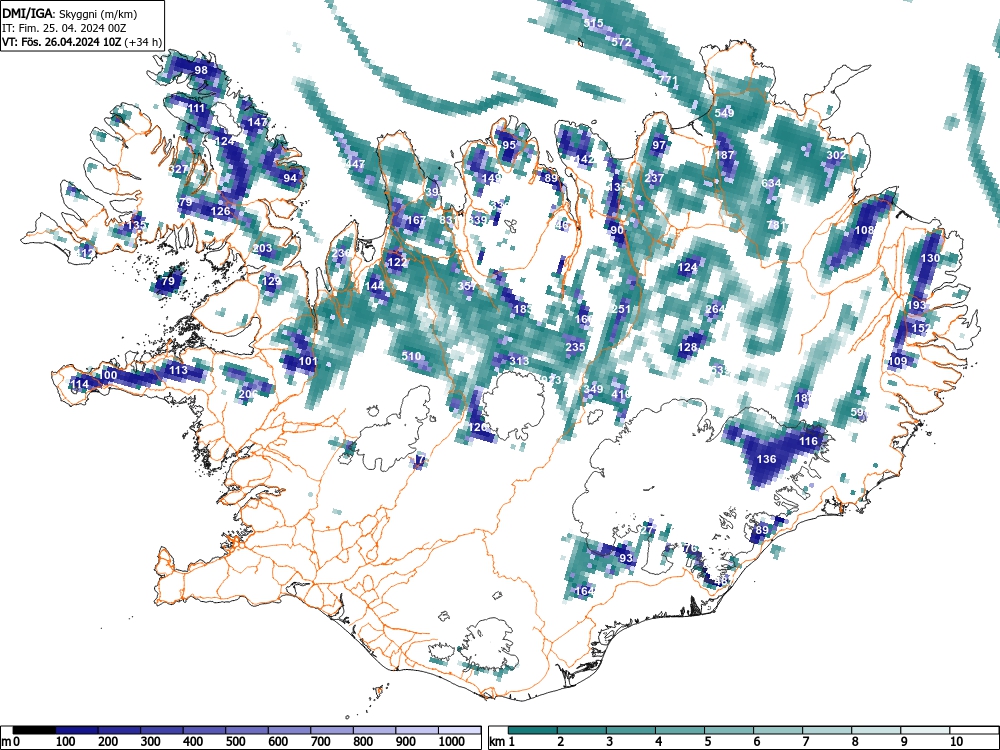Screen dimensions: 1000x750
Task: Click the visibility value '136'
Action: [x=766, y=459]
